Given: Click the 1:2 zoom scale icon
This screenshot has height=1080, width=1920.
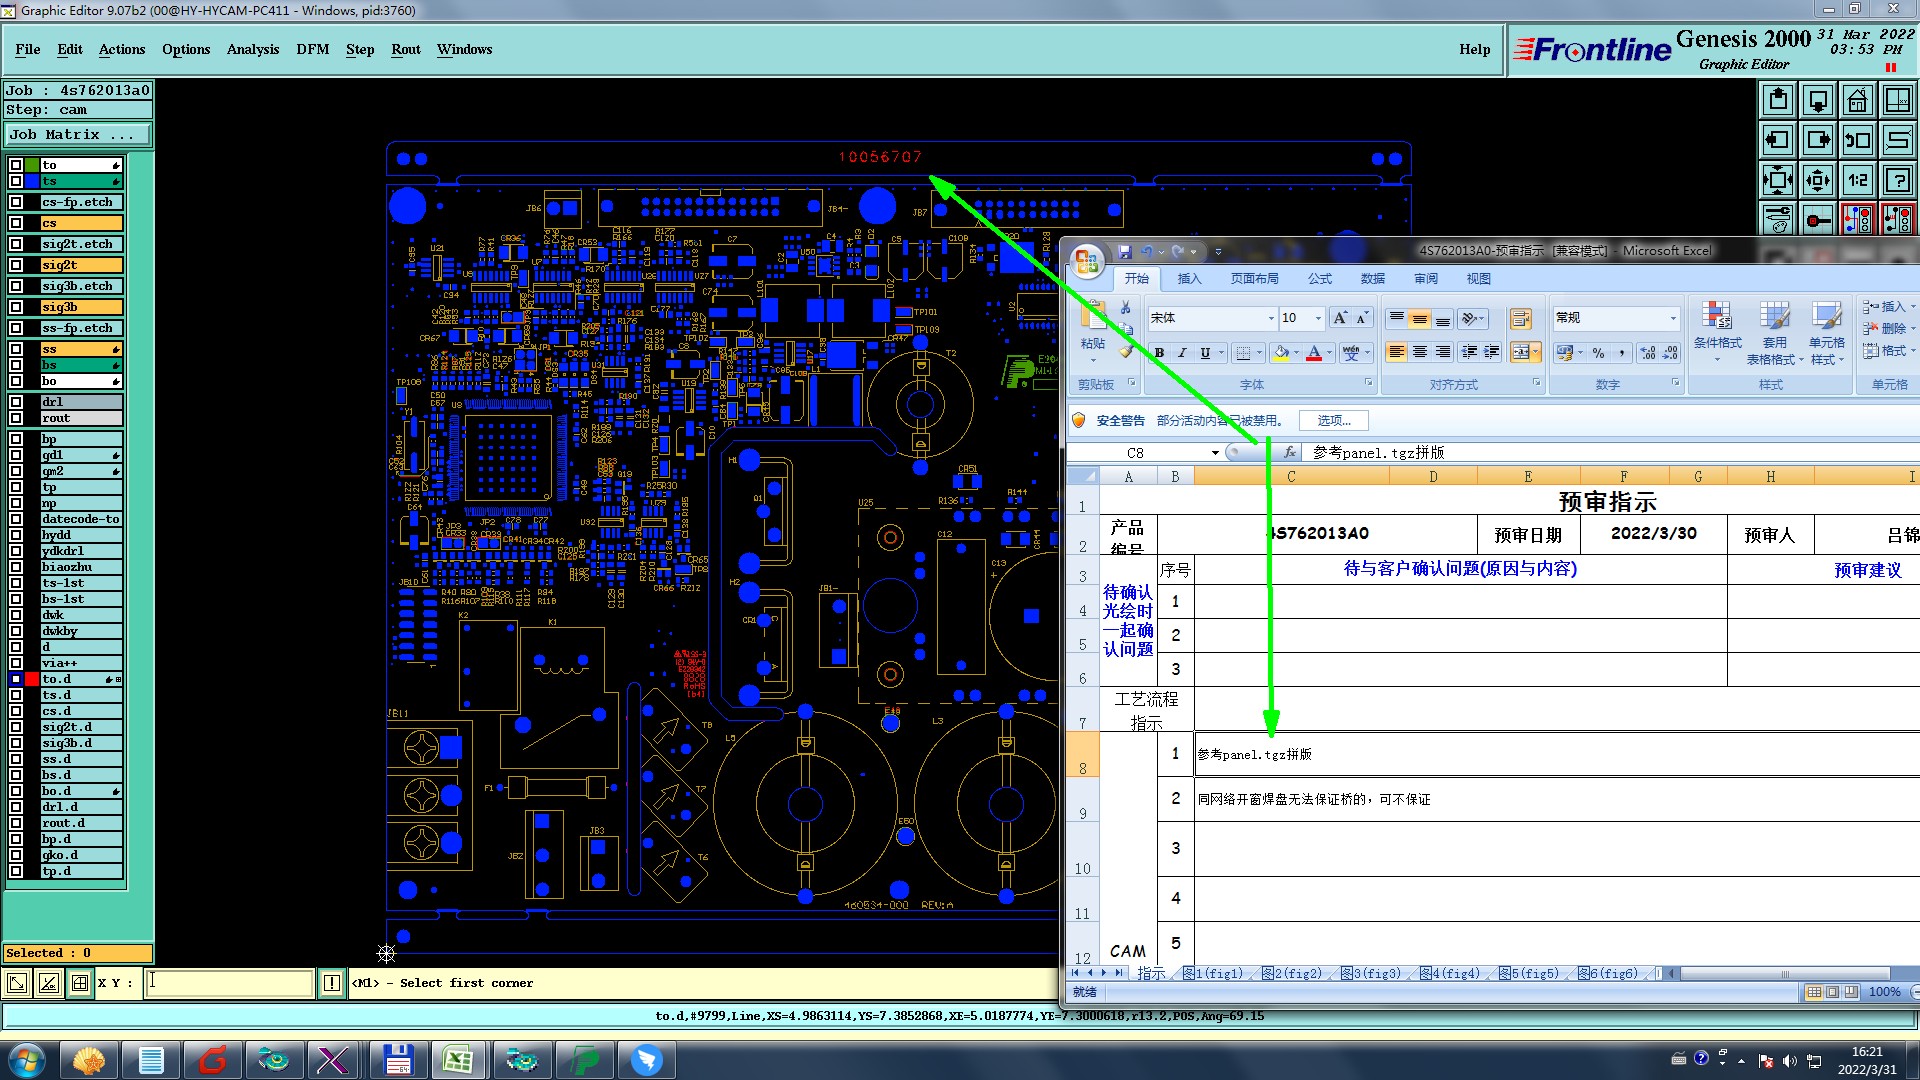Looking at the screenshot, I should coord(1857,180).
